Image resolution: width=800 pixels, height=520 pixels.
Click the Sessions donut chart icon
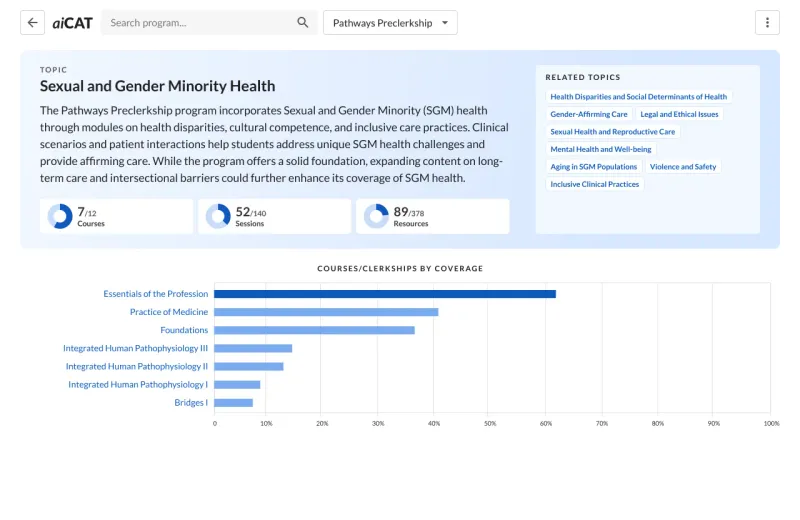[218, 216]
